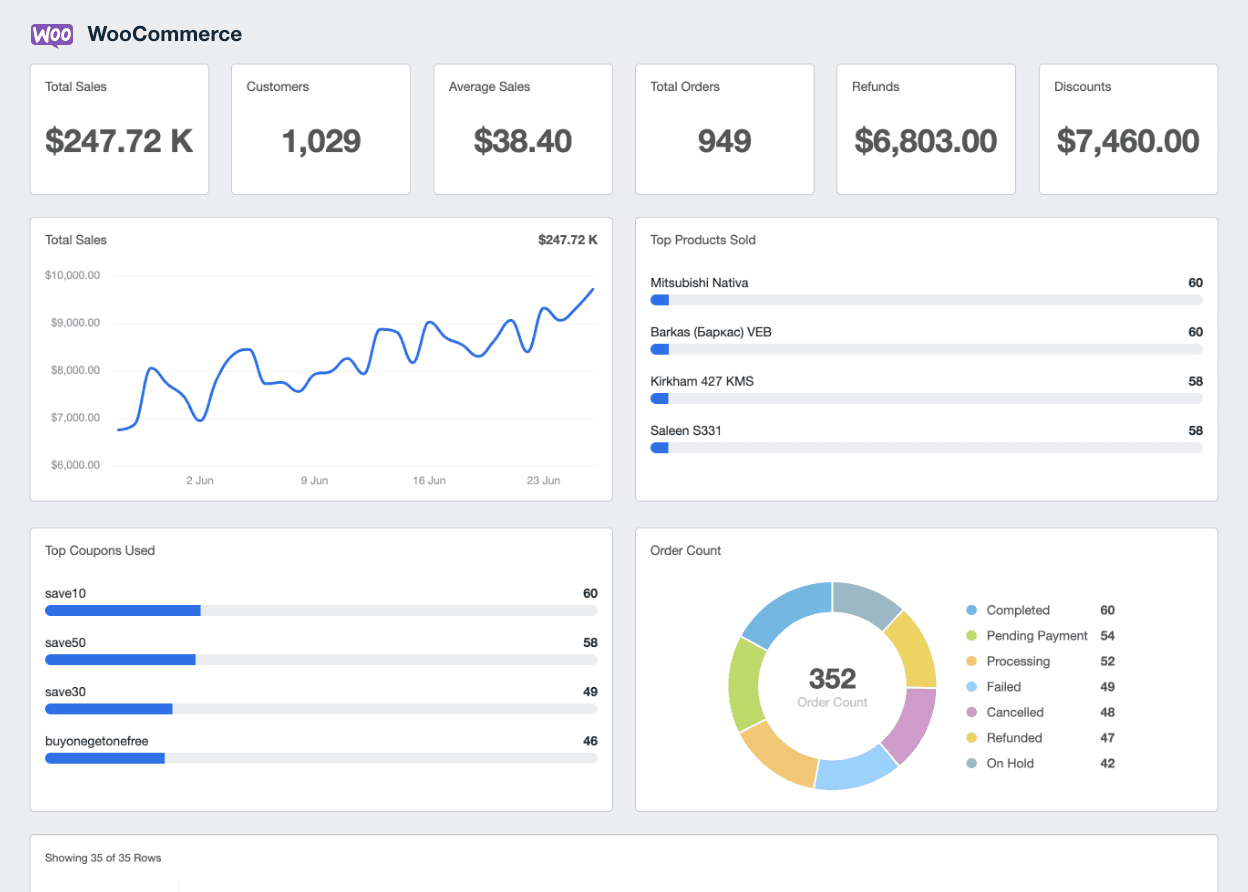
Task: Open the Total Sales summary card
Action: pos(119,128)
